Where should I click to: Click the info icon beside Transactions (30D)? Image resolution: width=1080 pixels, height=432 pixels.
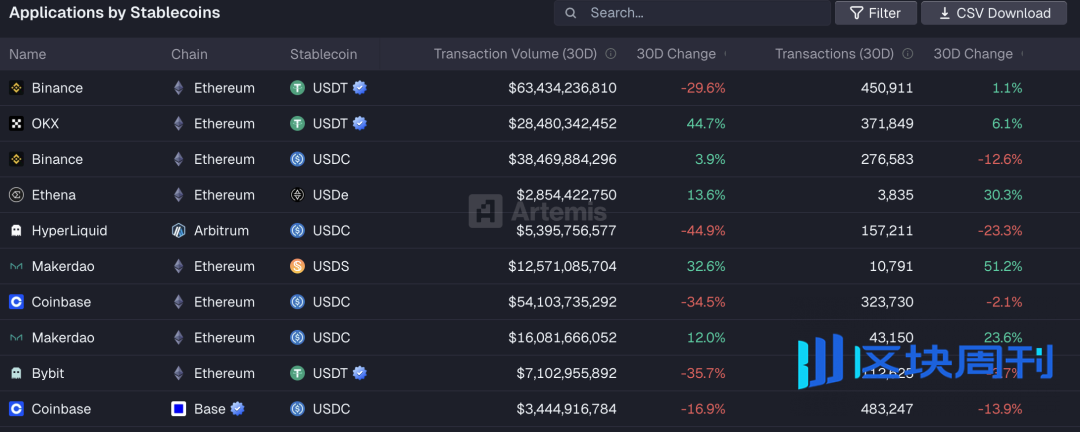(x=908, y=54)
